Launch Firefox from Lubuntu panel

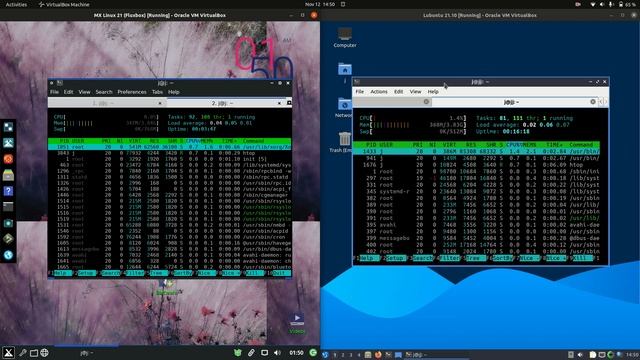click(x=378, y=355)
